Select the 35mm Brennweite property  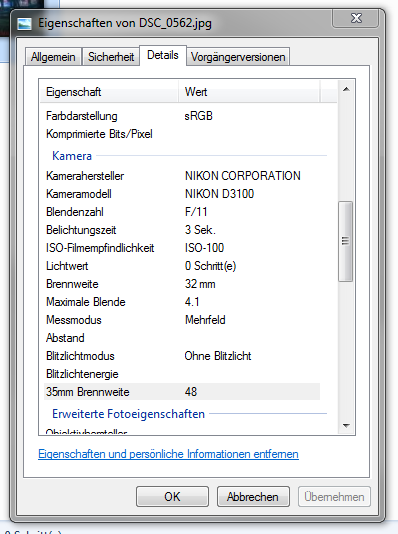pos(88,392)
